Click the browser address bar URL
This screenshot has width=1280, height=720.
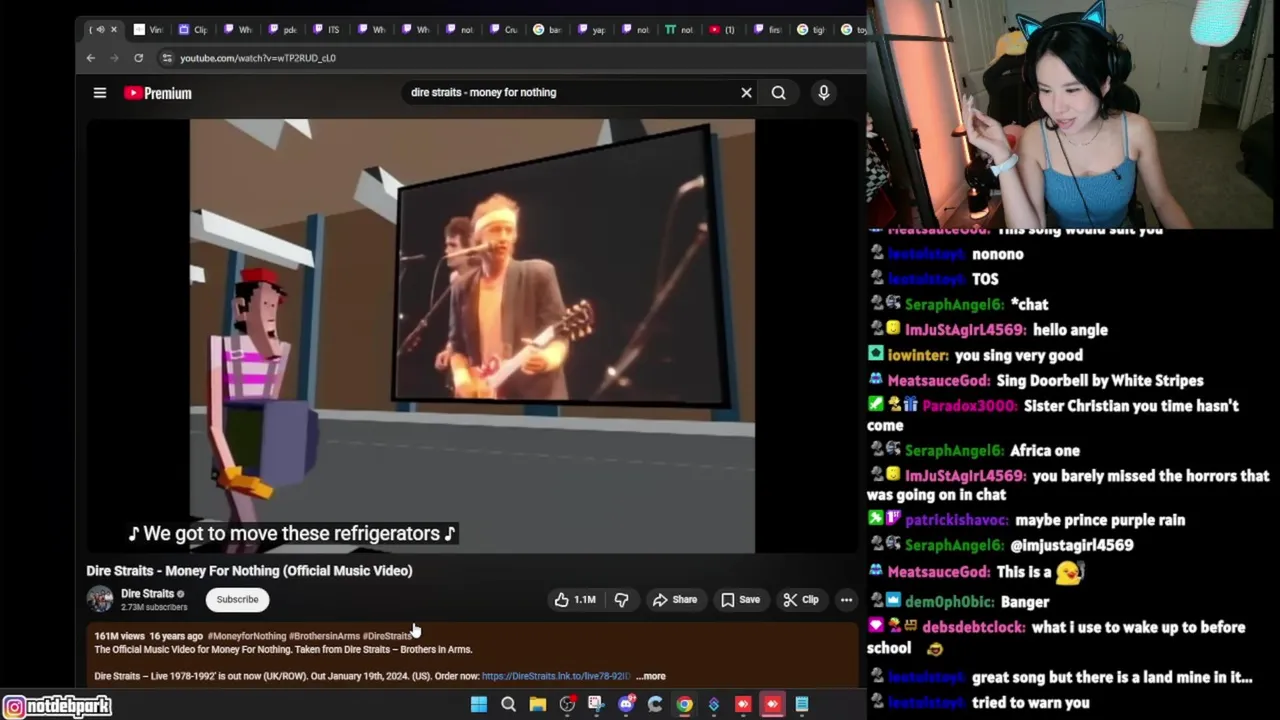(x=258, y=58)
